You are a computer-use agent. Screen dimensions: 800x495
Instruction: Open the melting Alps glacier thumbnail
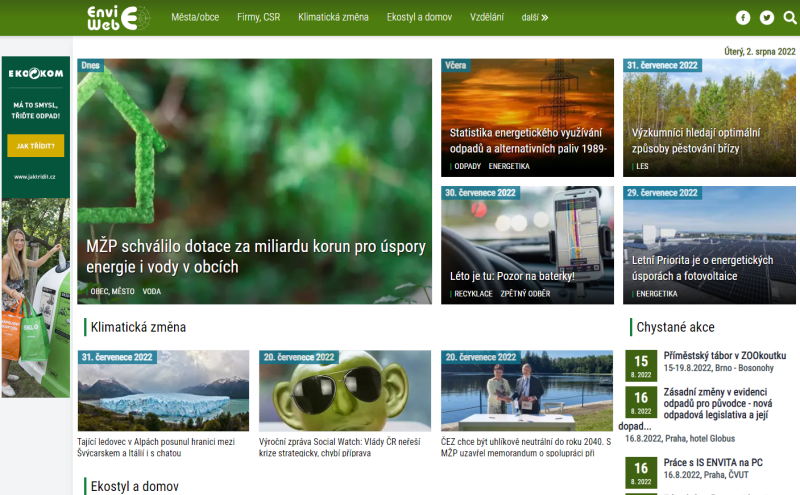tap(163, 390)
